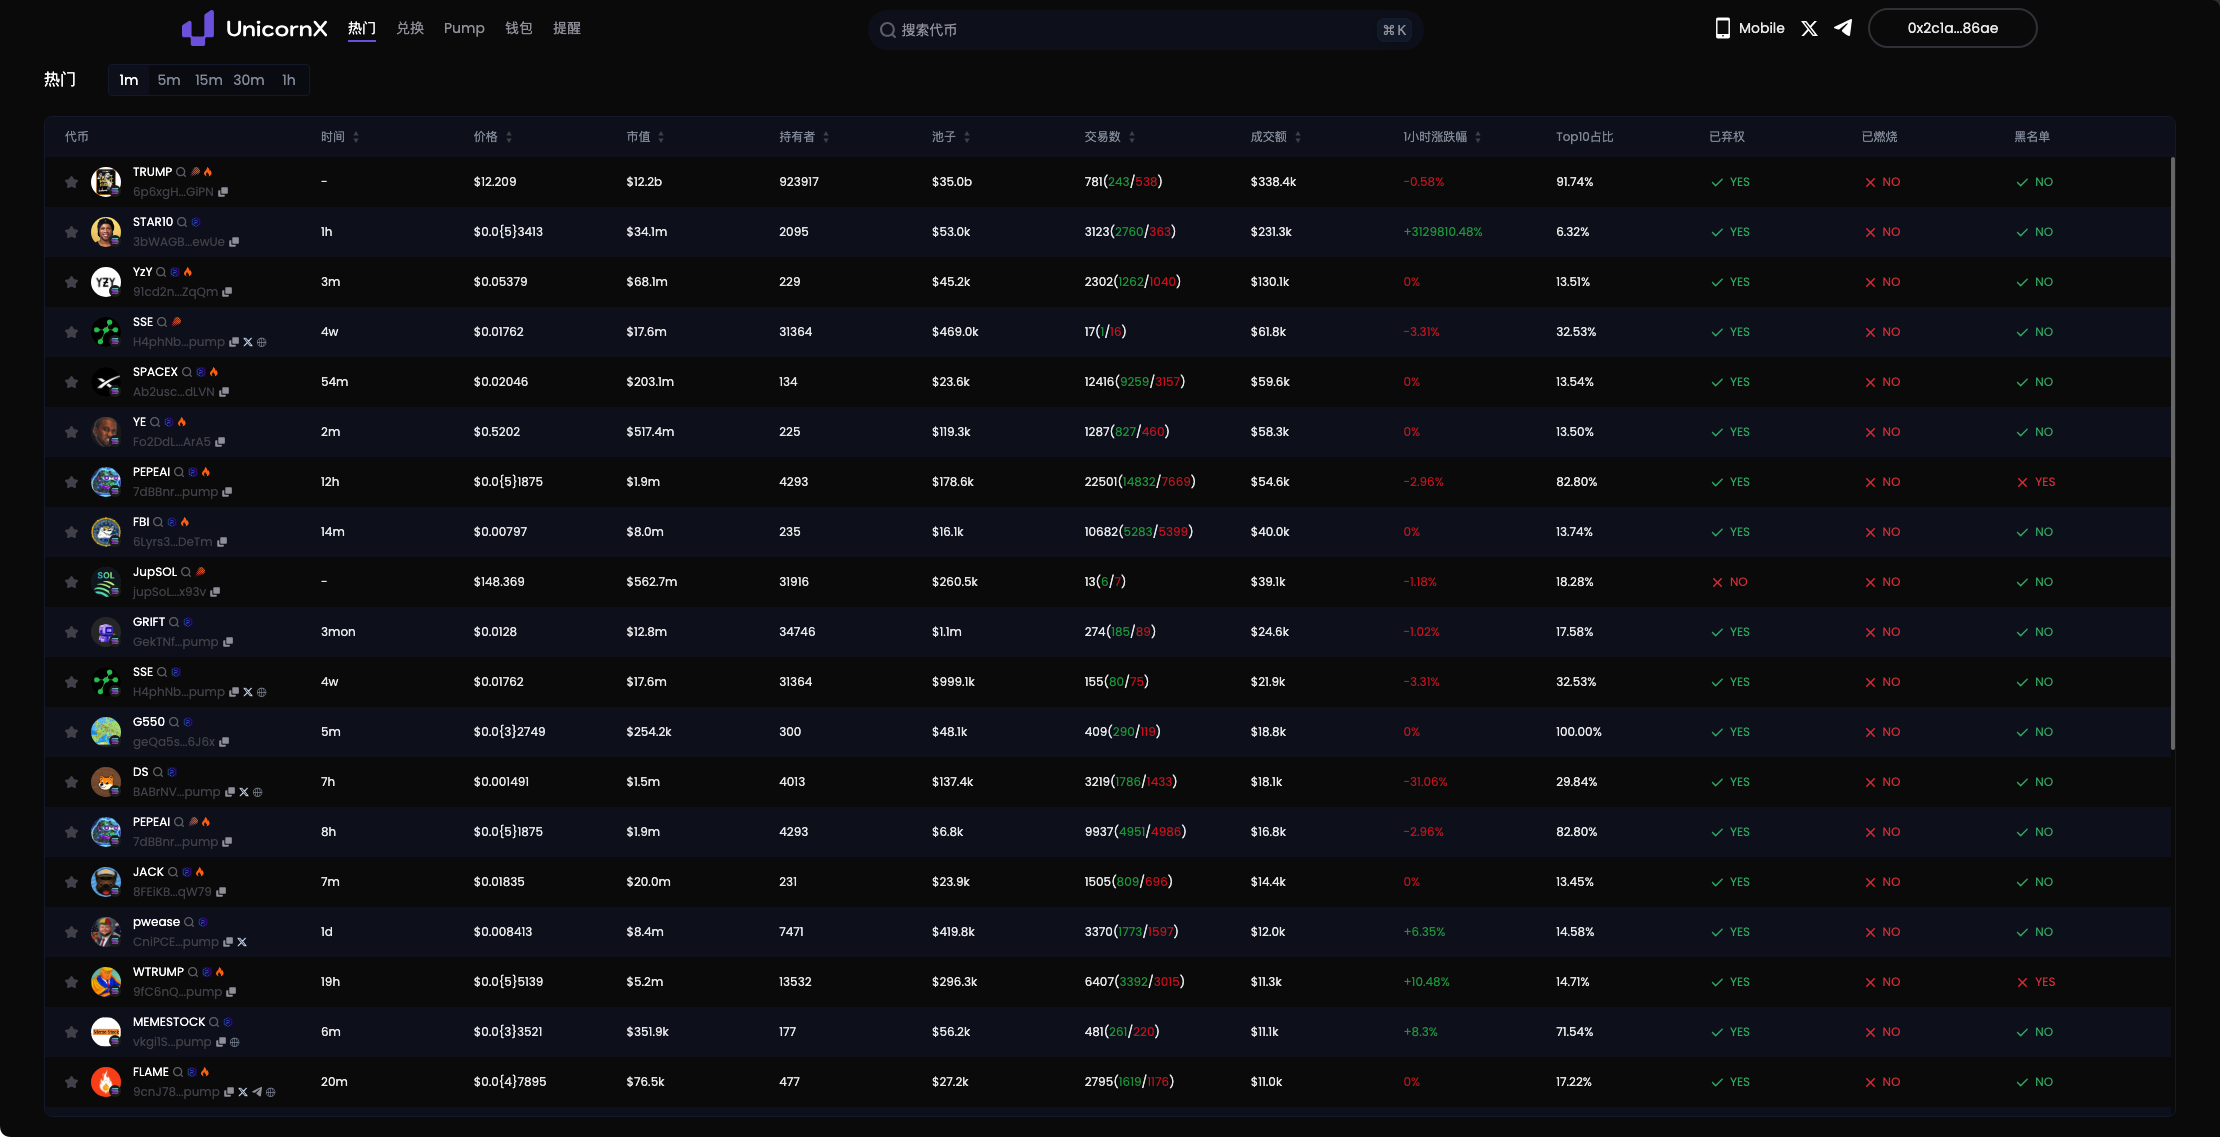
Task: Open the website globe icon for MEMESTOCK
Action: coord(235,1042)
